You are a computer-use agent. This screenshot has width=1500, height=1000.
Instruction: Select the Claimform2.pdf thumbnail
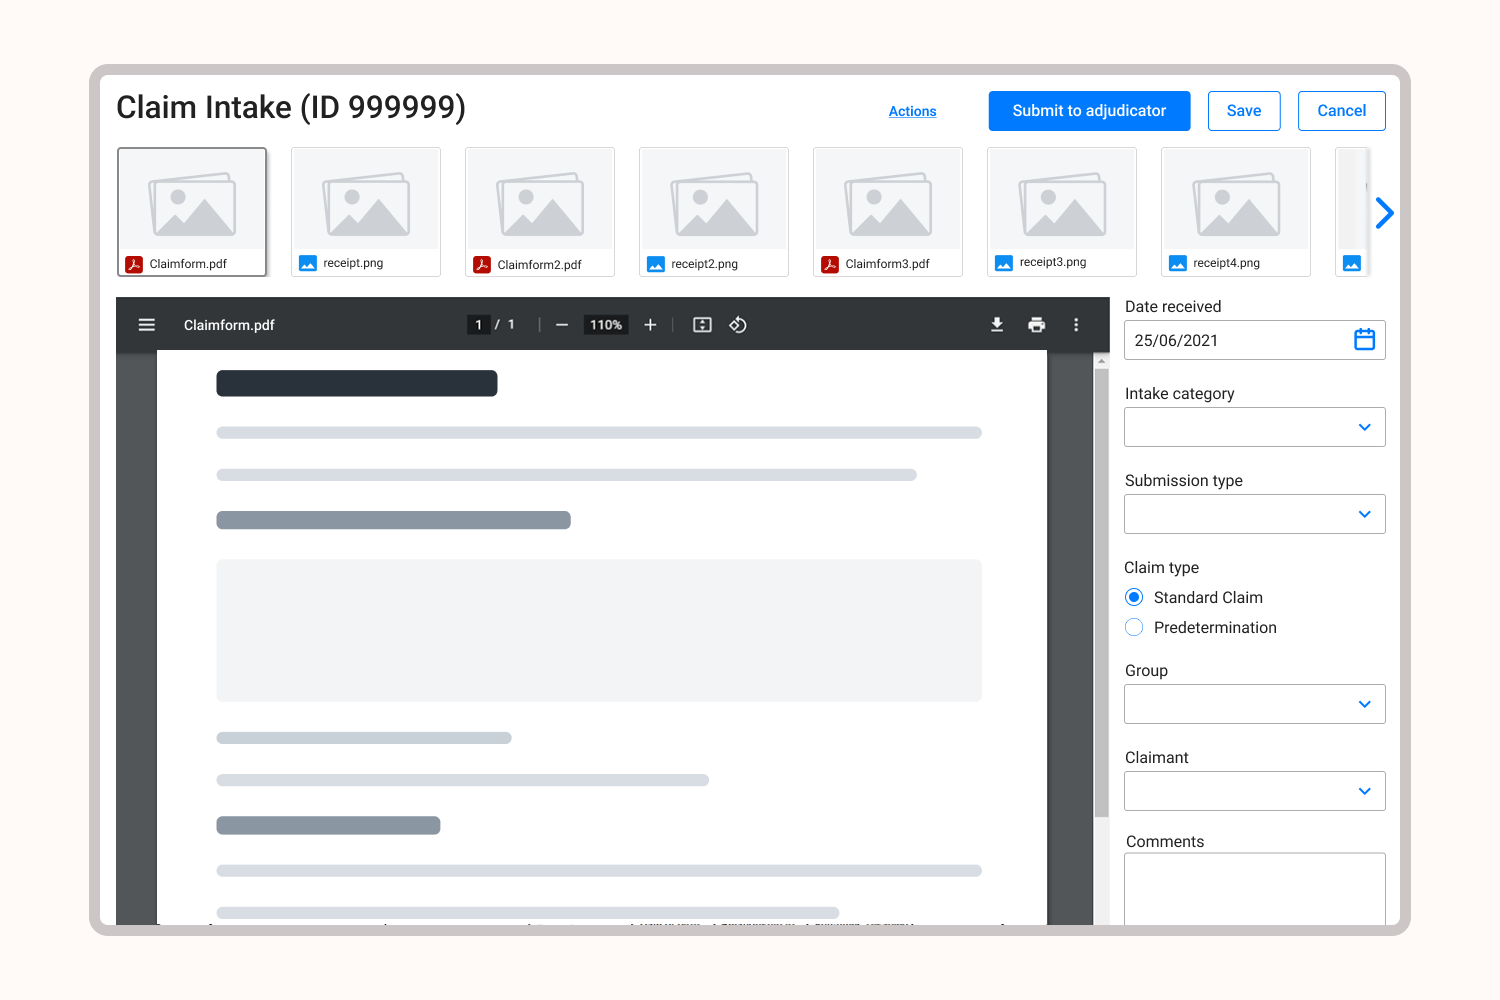[540, 212]
